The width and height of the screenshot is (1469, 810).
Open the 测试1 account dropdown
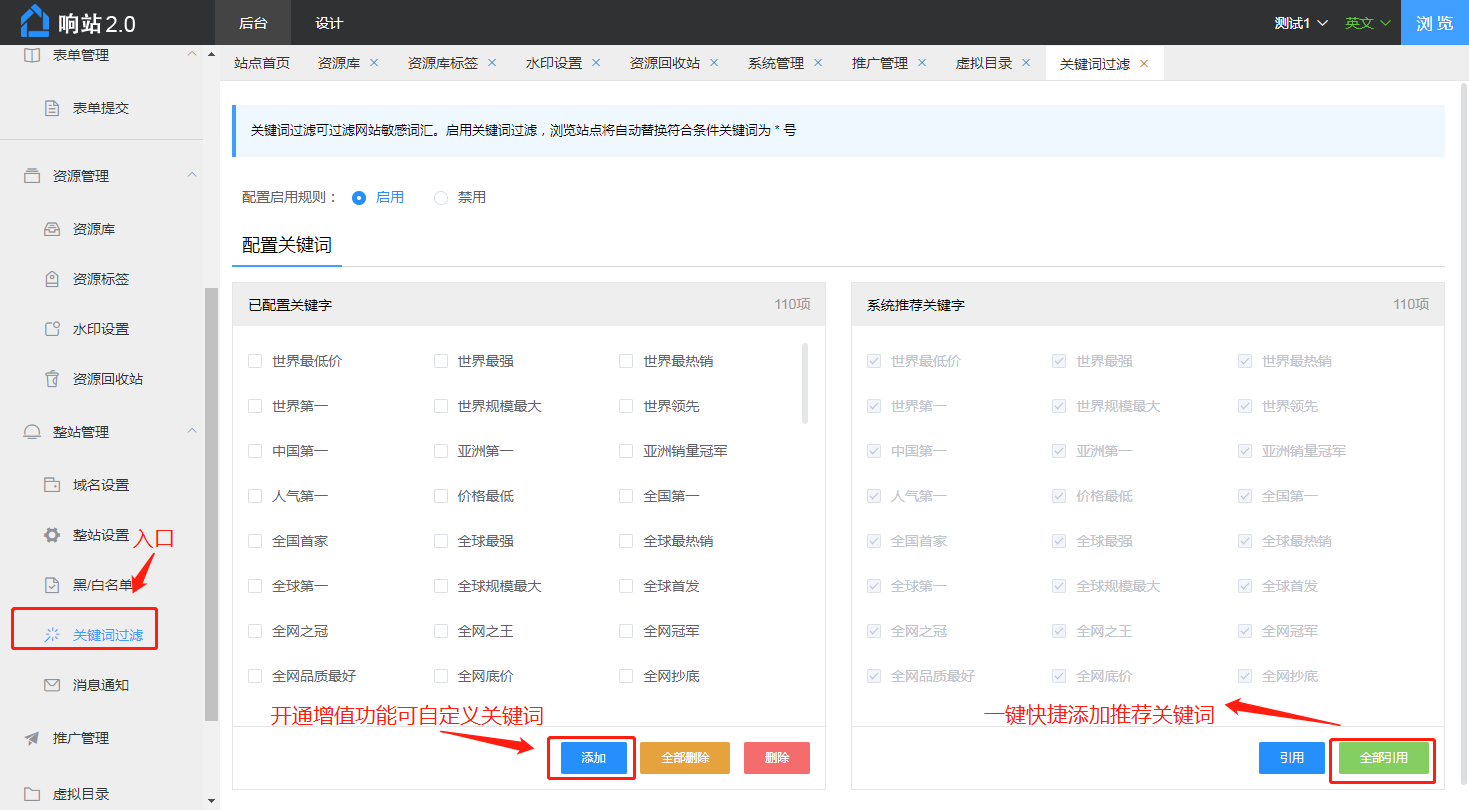[x=1300, y=23]
